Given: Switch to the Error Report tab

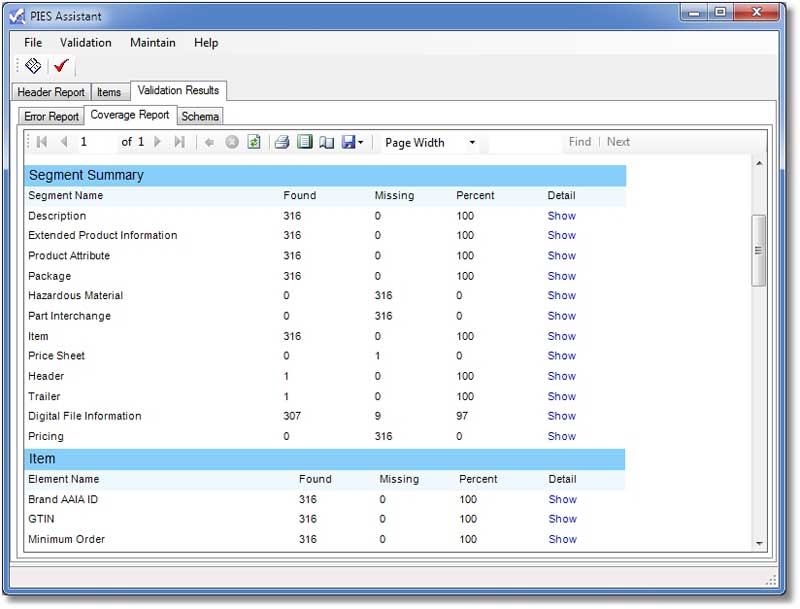Looking at the screenshot, I should 51,116.
